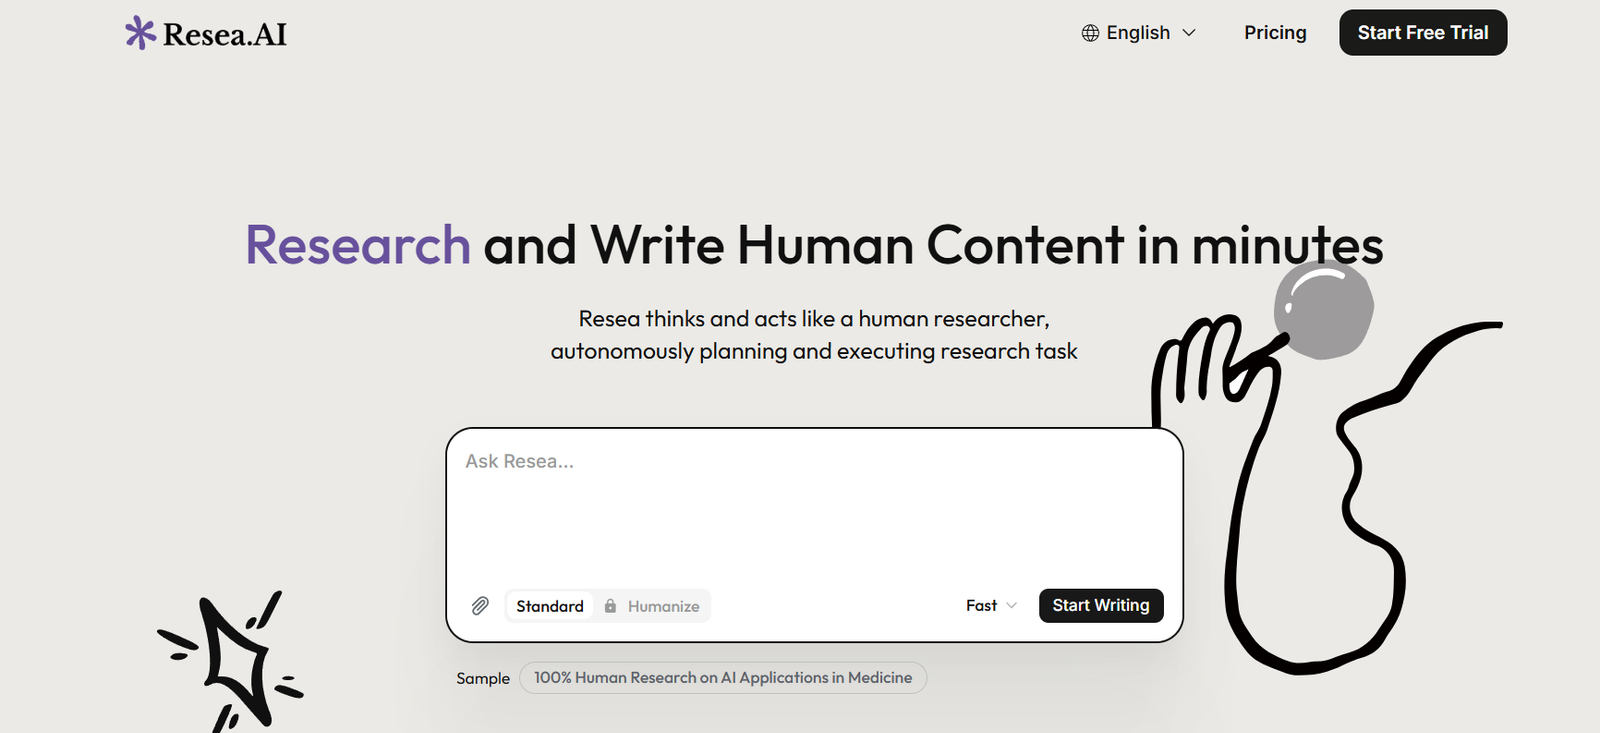Click the Resea.AI brand name text

coord(225,35)
